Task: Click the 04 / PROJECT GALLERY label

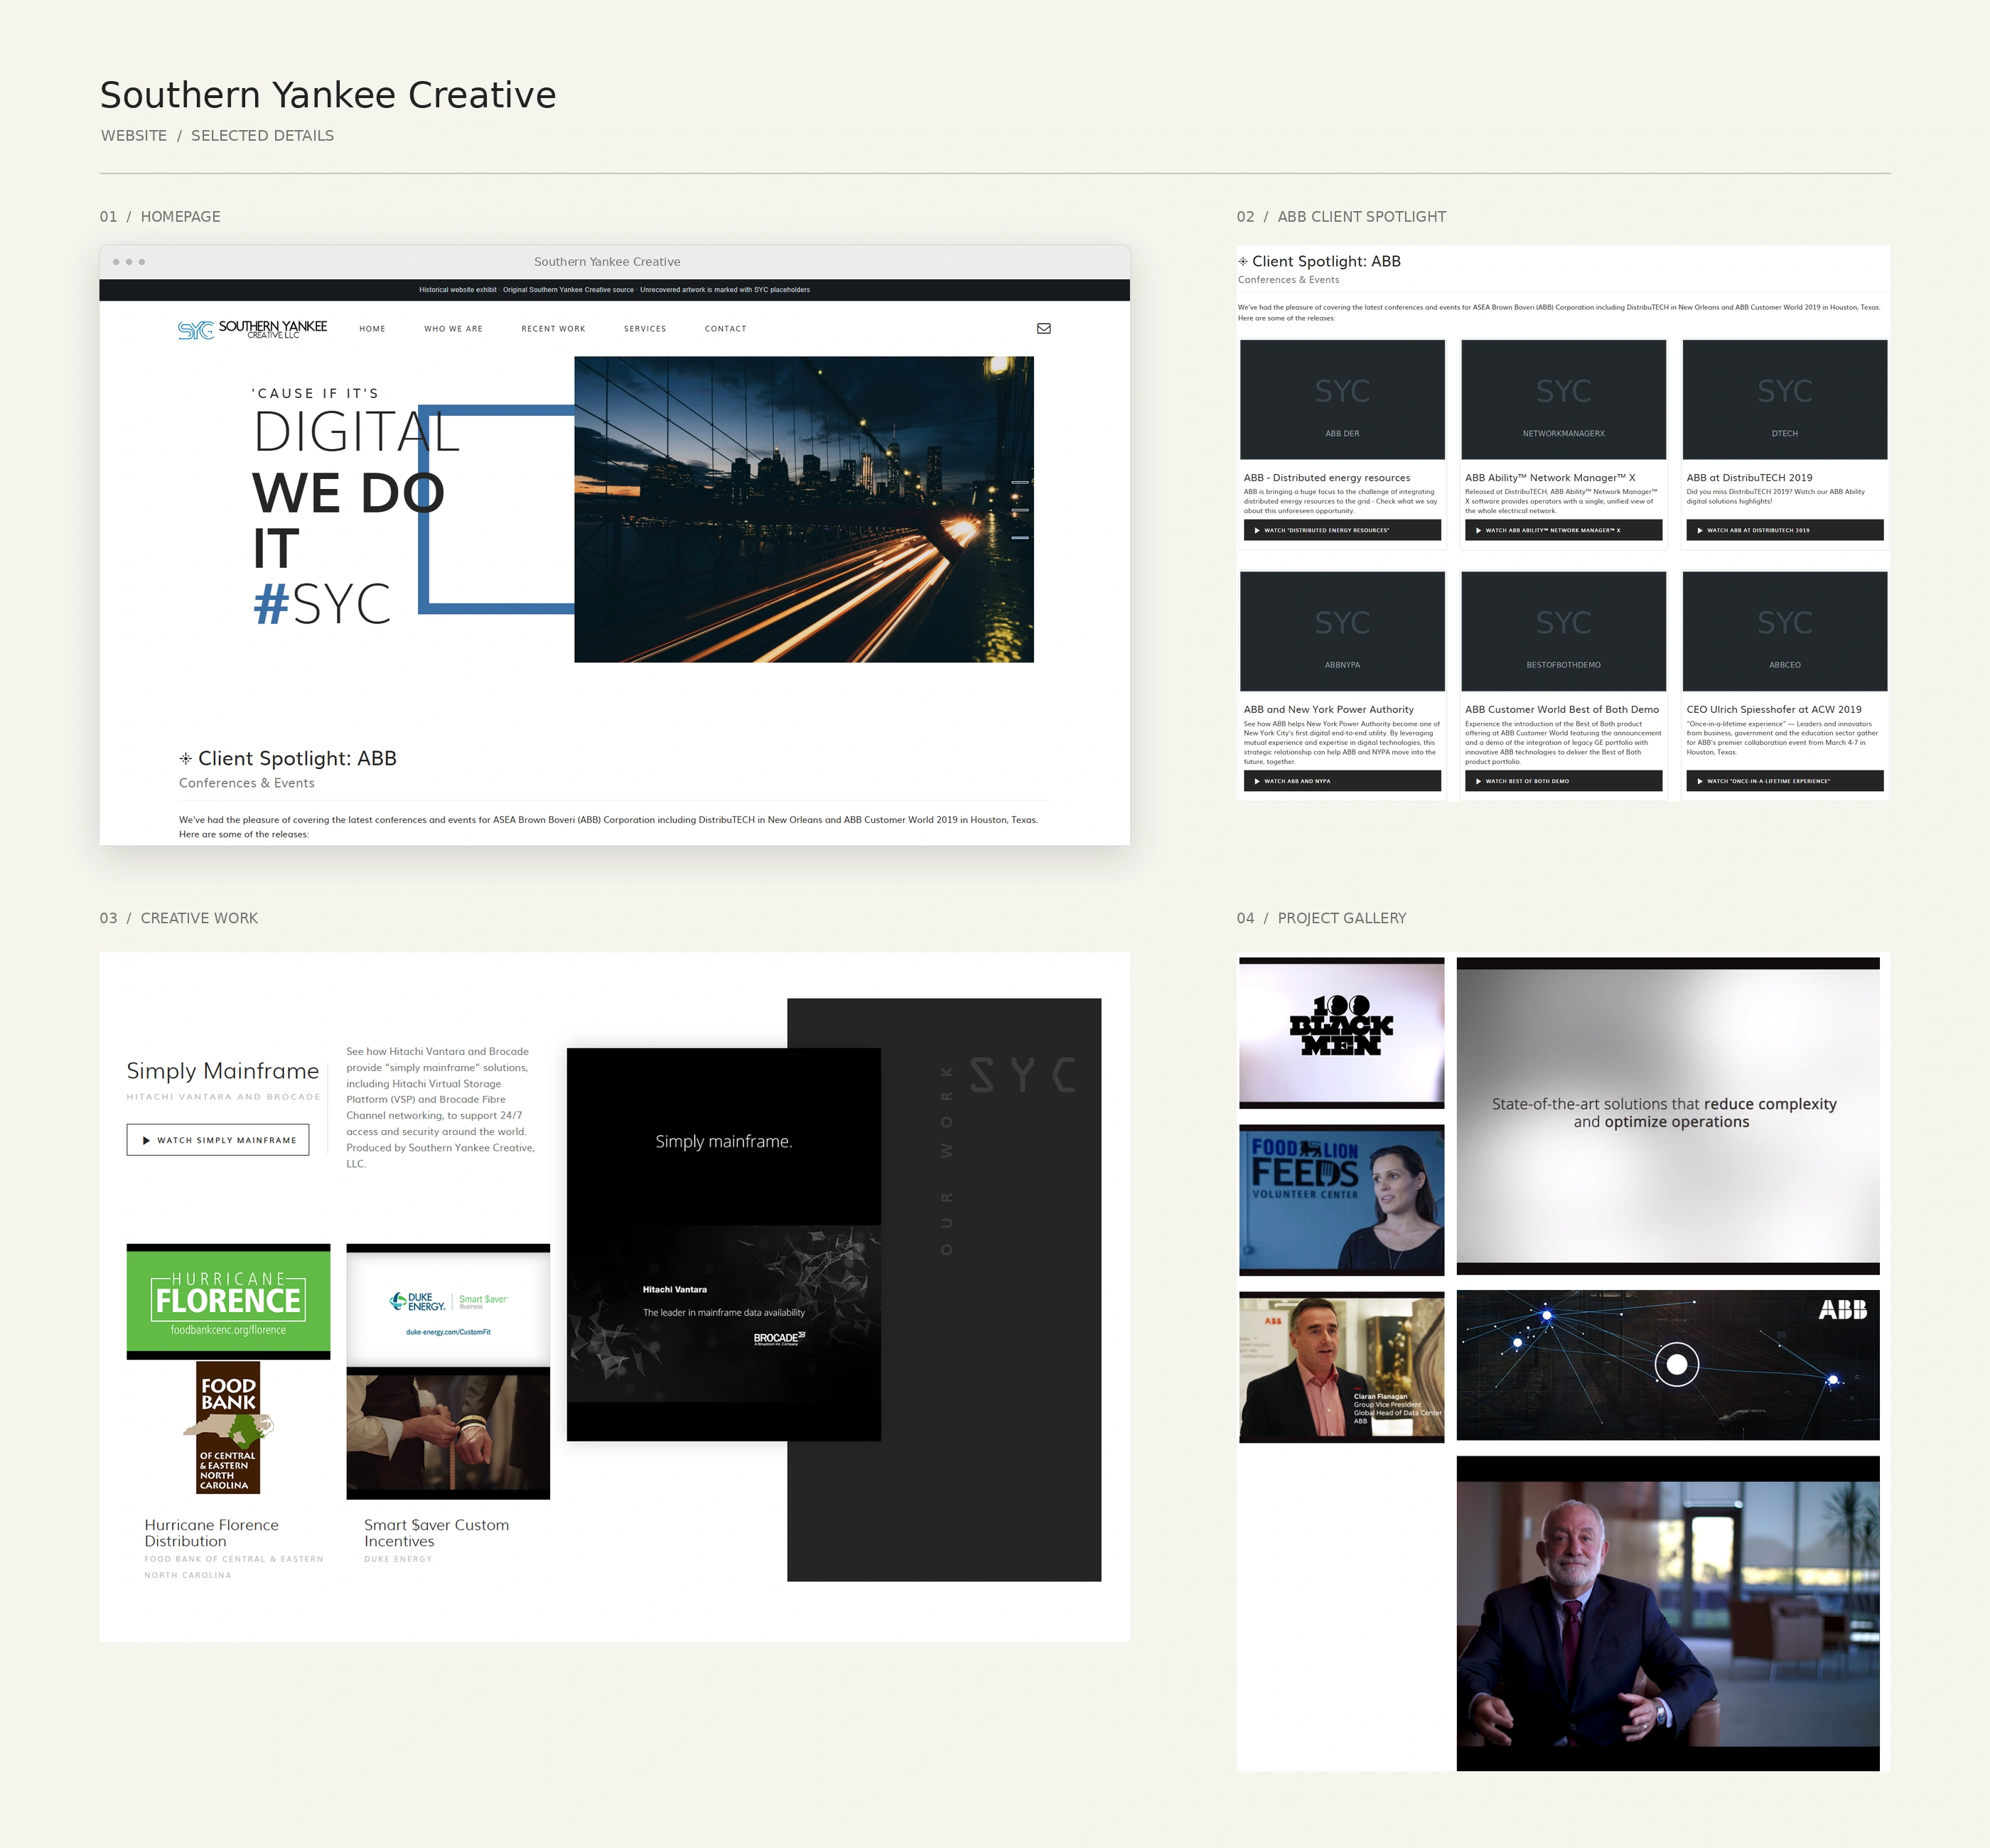Action: [1321, 918]
